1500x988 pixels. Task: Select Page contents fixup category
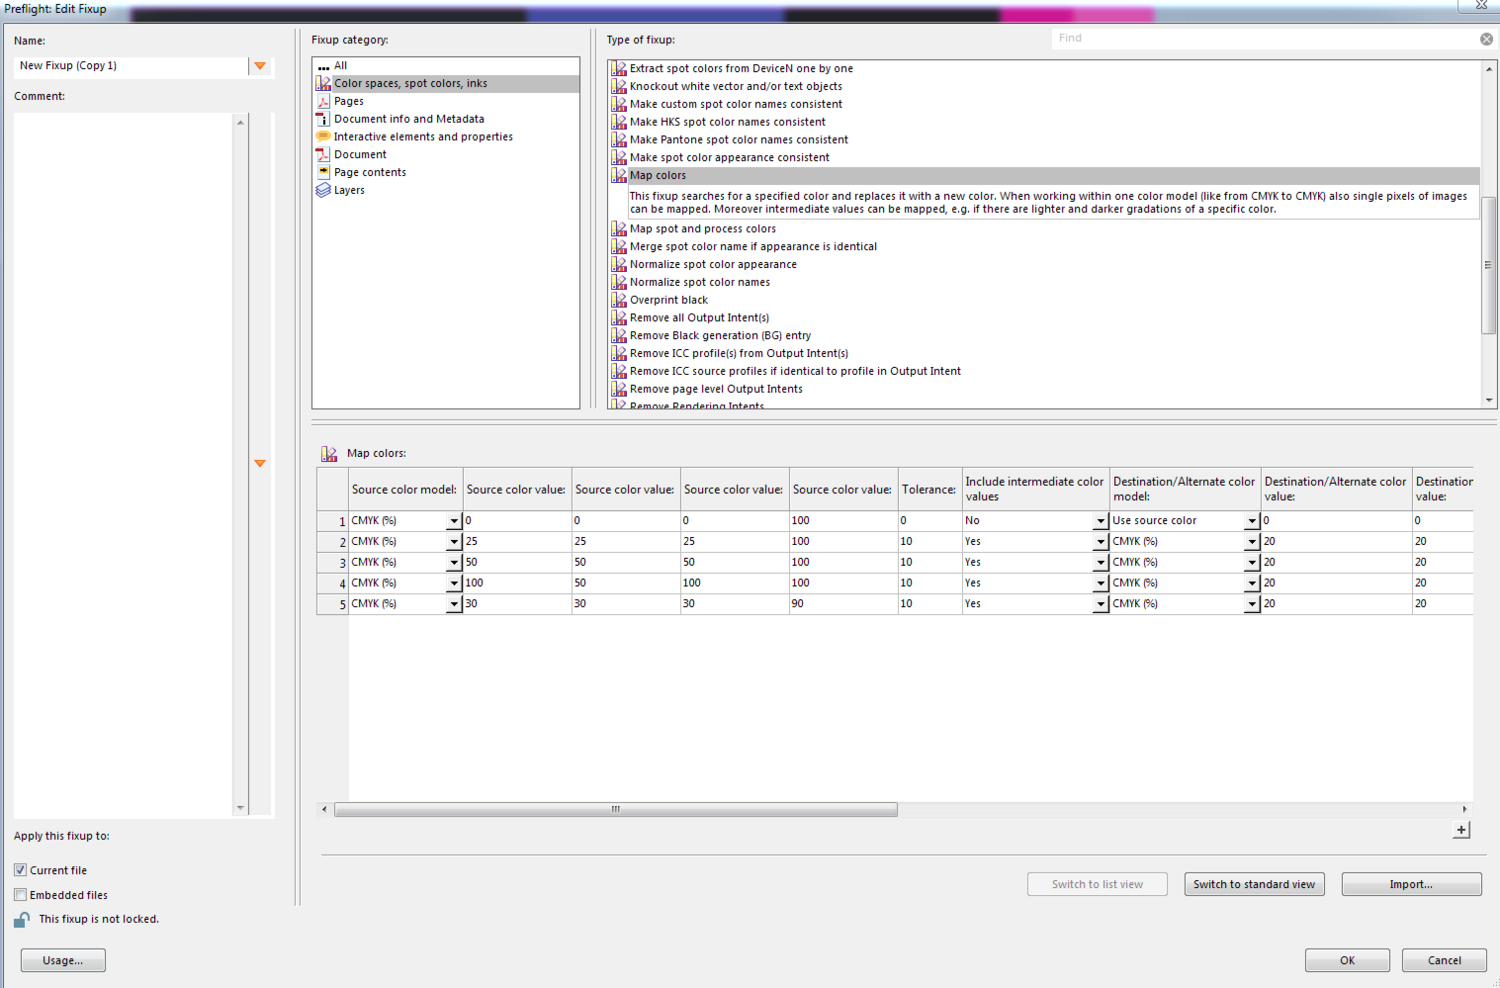coord(369,172)
